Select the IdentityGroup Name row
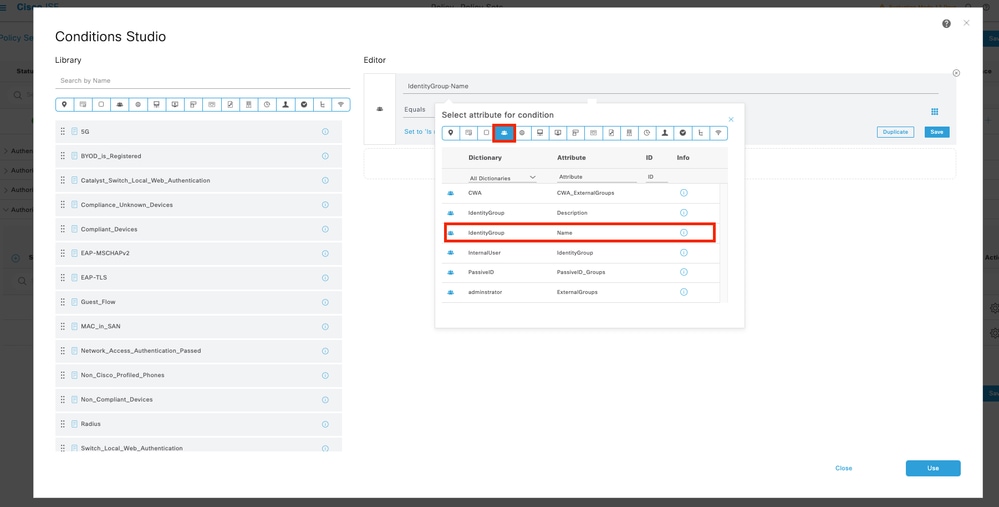This screenshot has width=999, height=507. [580, 233]
